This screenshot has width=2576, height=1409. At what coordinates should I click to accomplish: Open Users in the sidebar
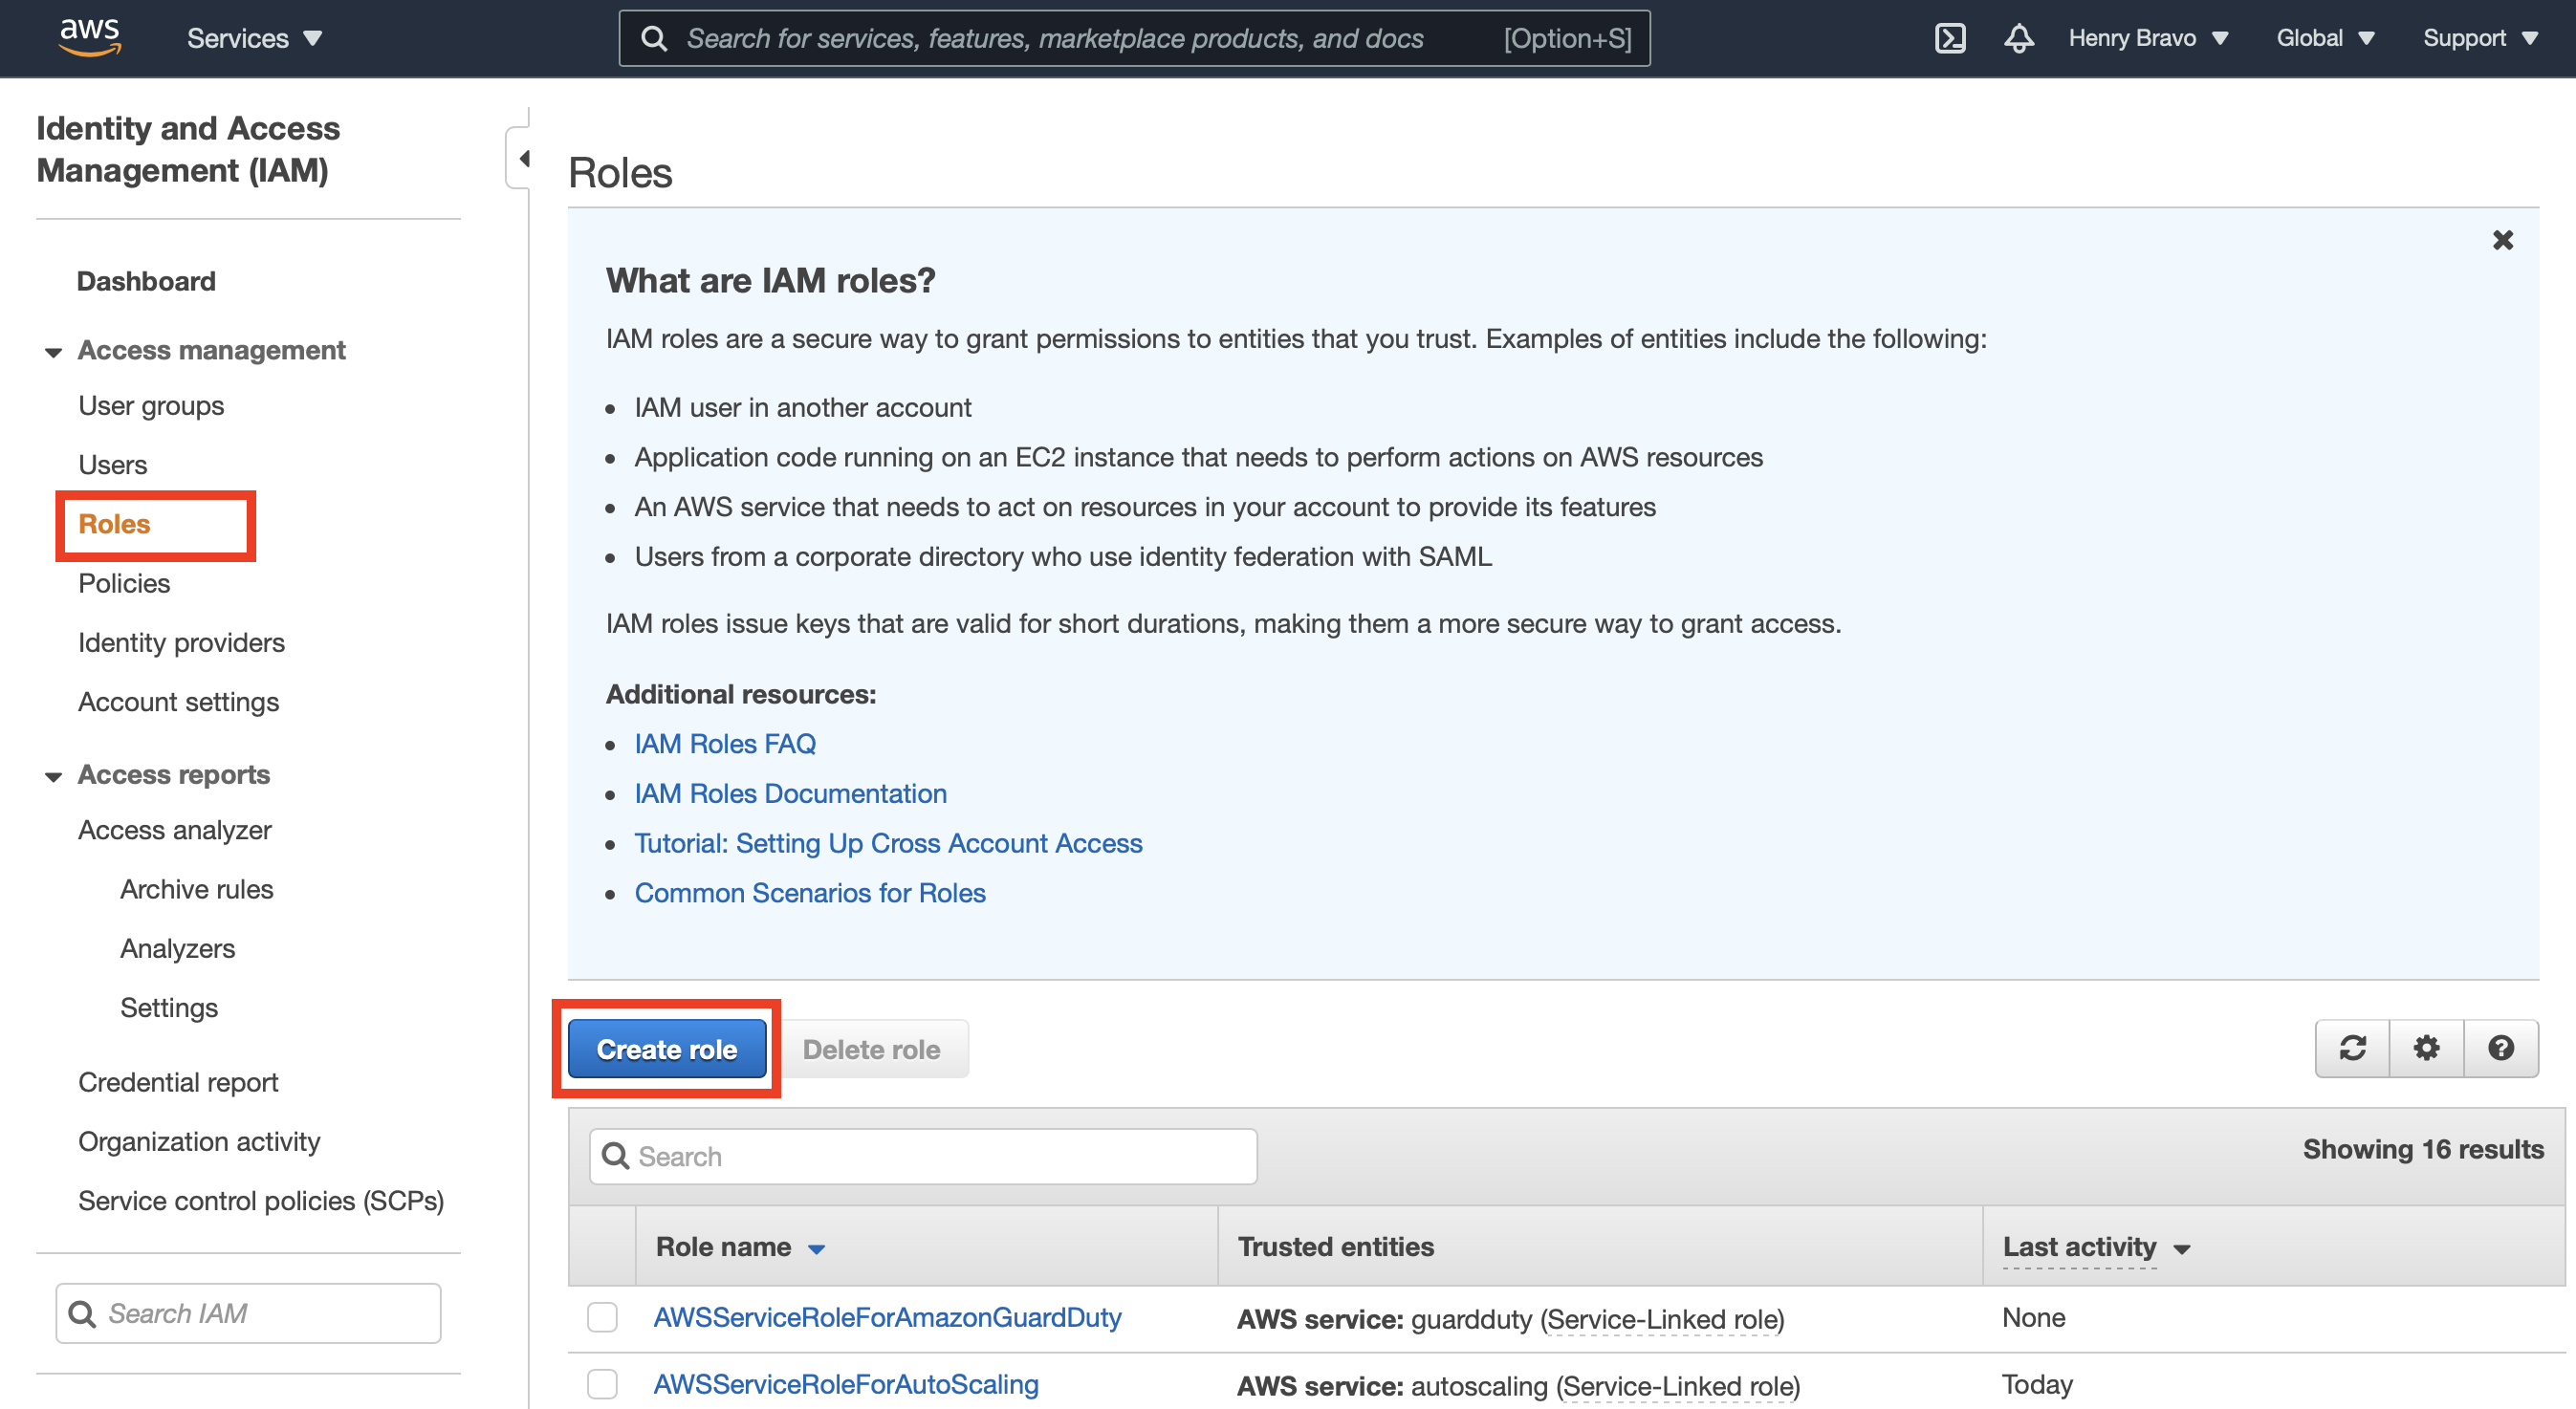[112, 465]
